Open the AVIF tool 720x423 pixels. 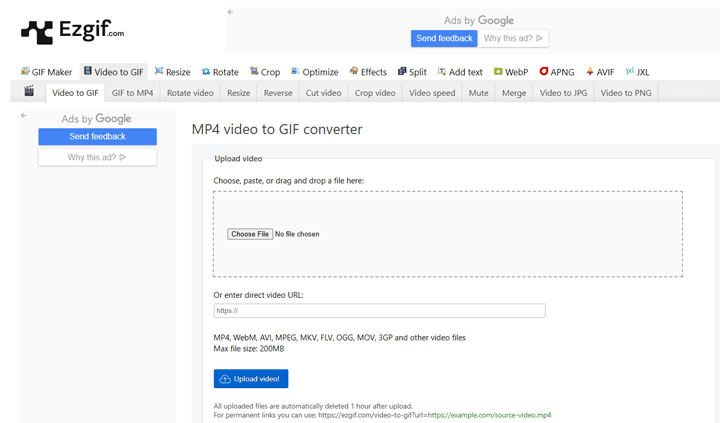click(600, 72)
